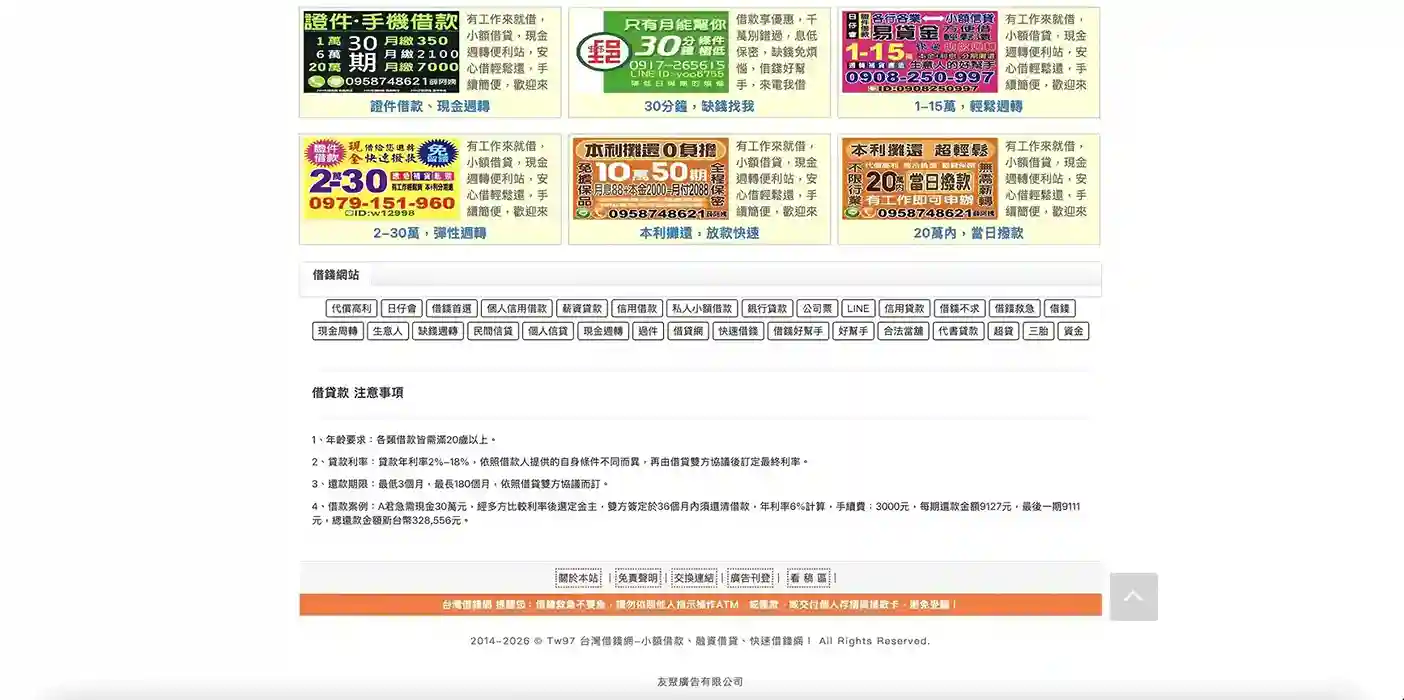Open the 本利攤還超輕鬆 banner ad
The image size is (1404, 700).
[918, 180]
